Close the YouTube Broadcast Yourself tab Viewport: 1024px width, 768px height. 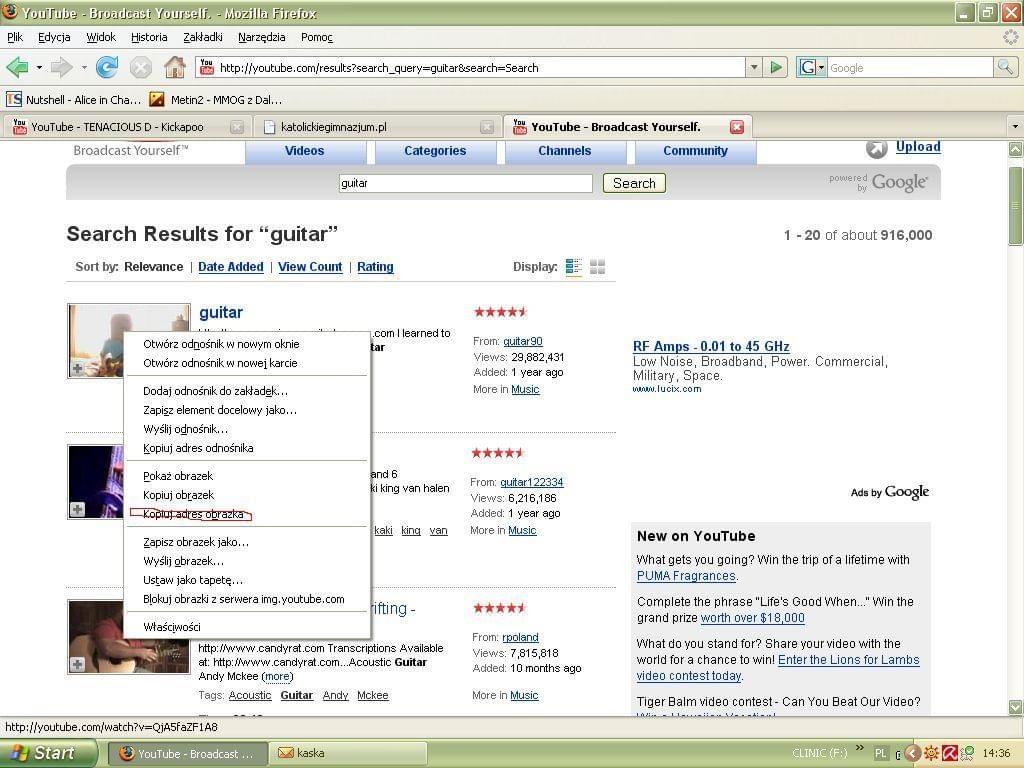(737, 127)
